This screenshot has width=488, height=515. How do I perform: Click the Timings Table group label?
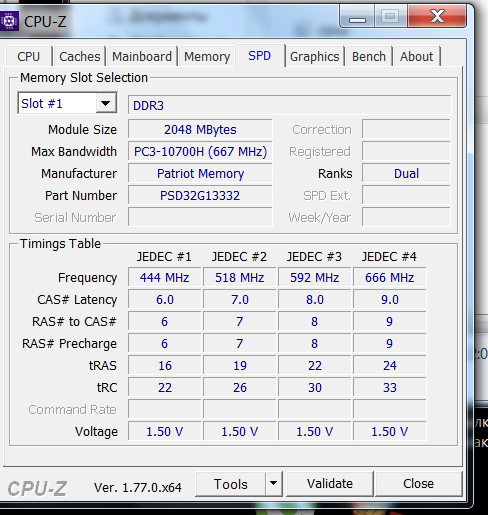tap(60, 244)
